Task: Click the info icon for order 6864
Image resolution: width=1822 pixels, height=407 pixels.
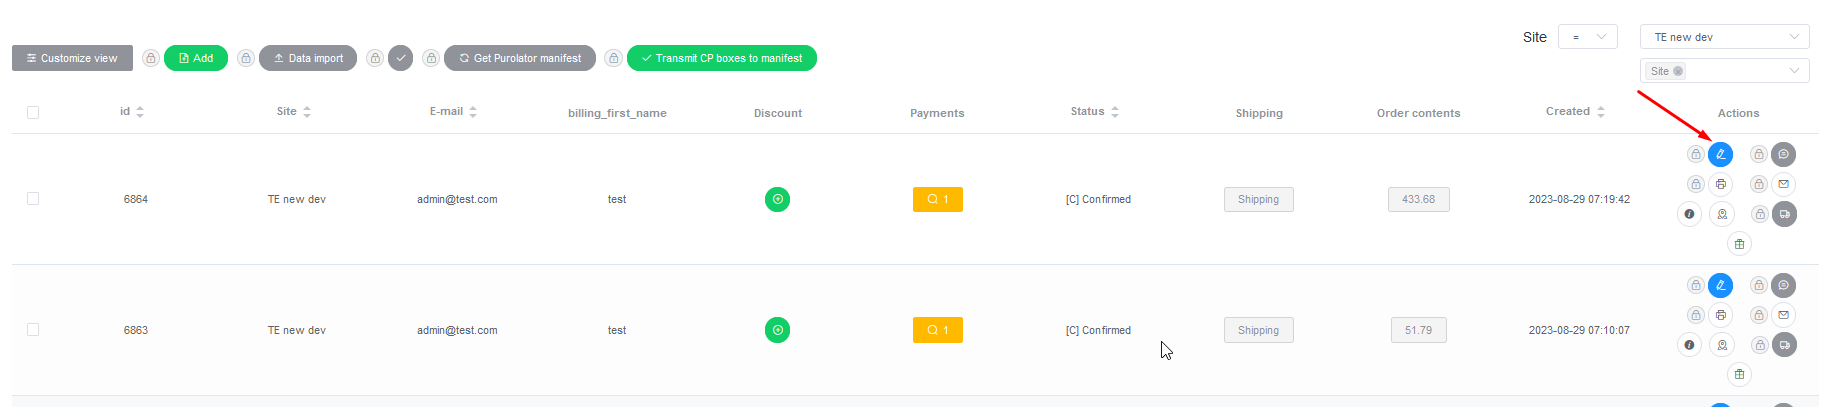Action: 1689,214
